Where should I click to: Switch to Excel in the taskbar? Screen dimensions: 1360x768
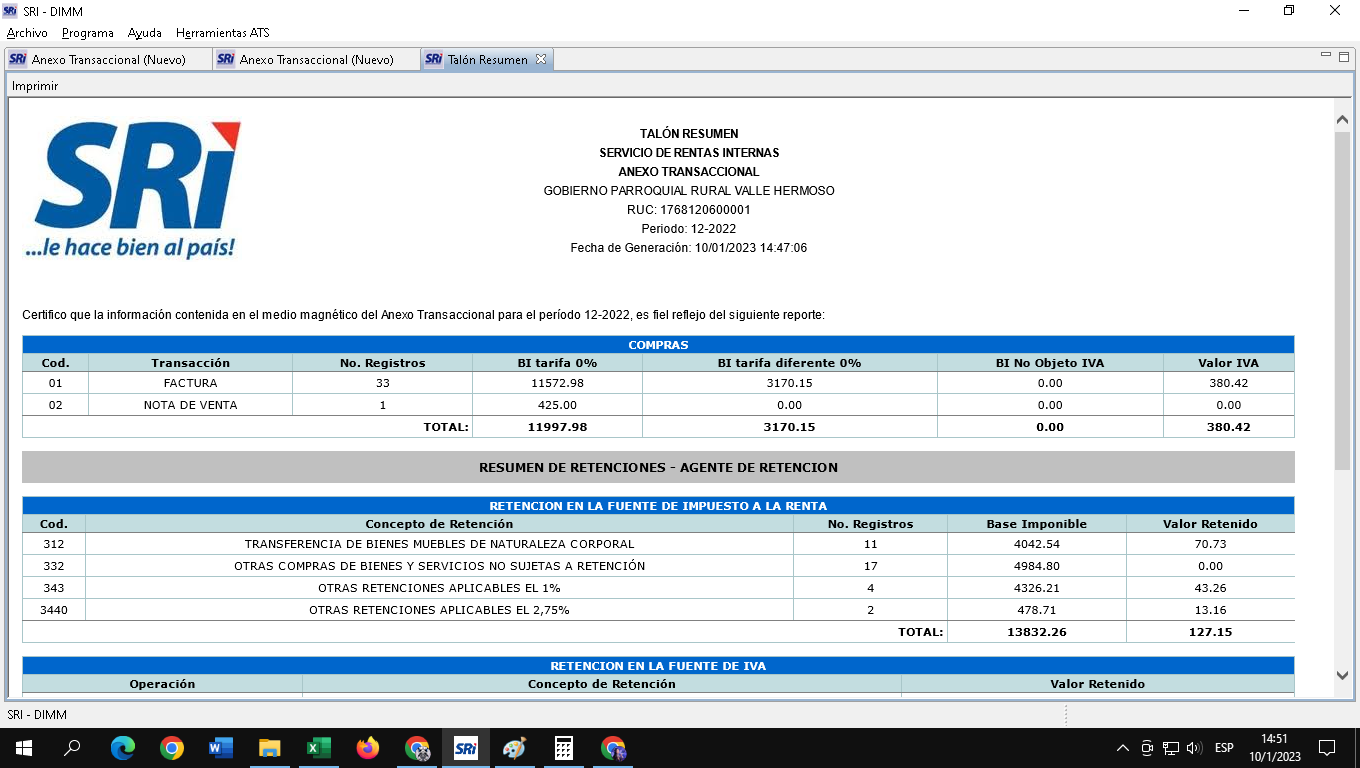point(319,748)
